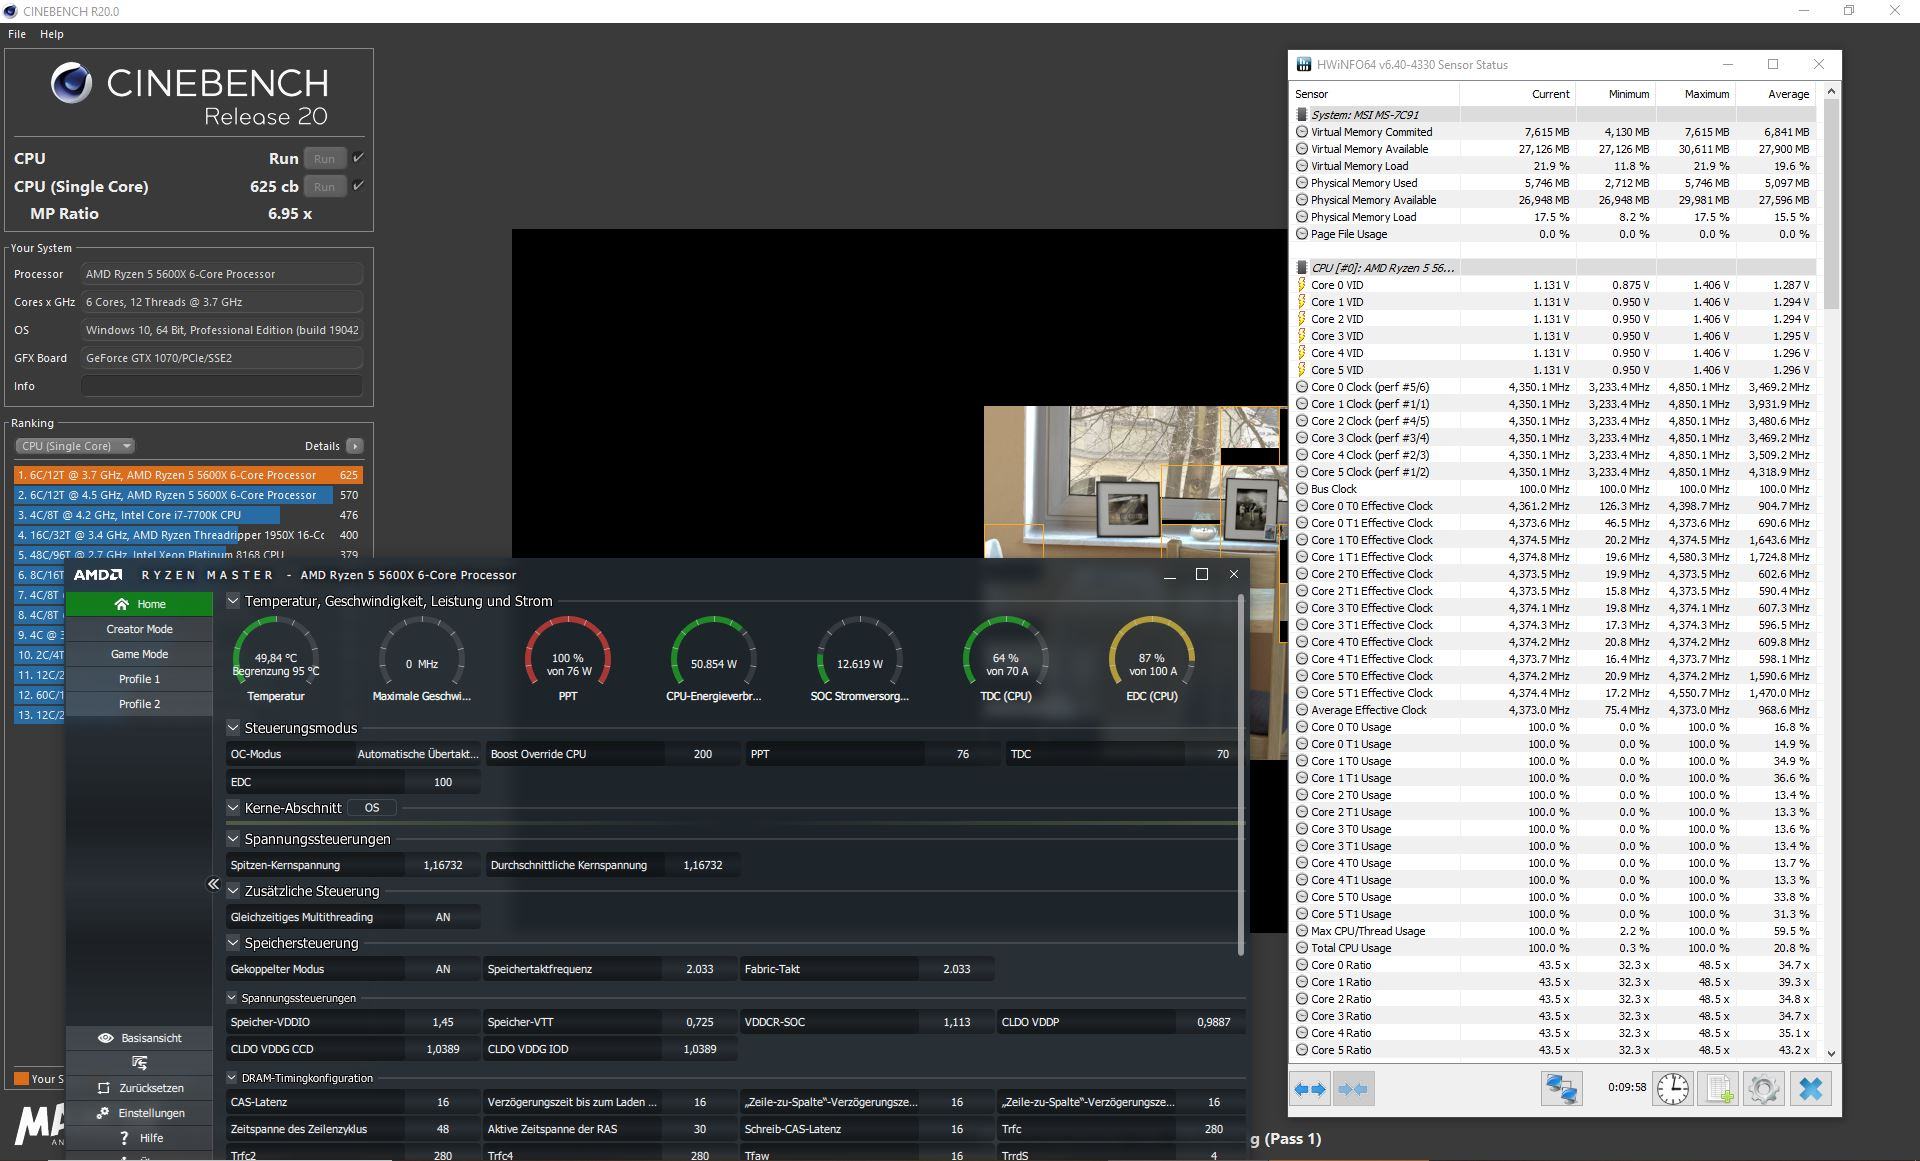Select ranking entry Intel Core i7-7700K CPU

point(188,515)
